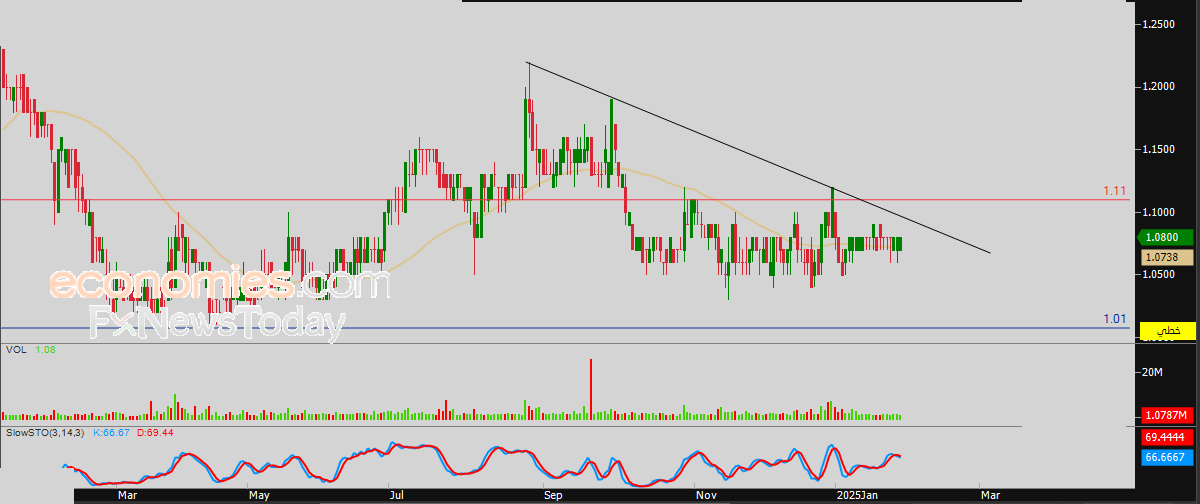1200x504 pixels.
Task: Click the green 1.0800 price tag
Action: 1167,238
